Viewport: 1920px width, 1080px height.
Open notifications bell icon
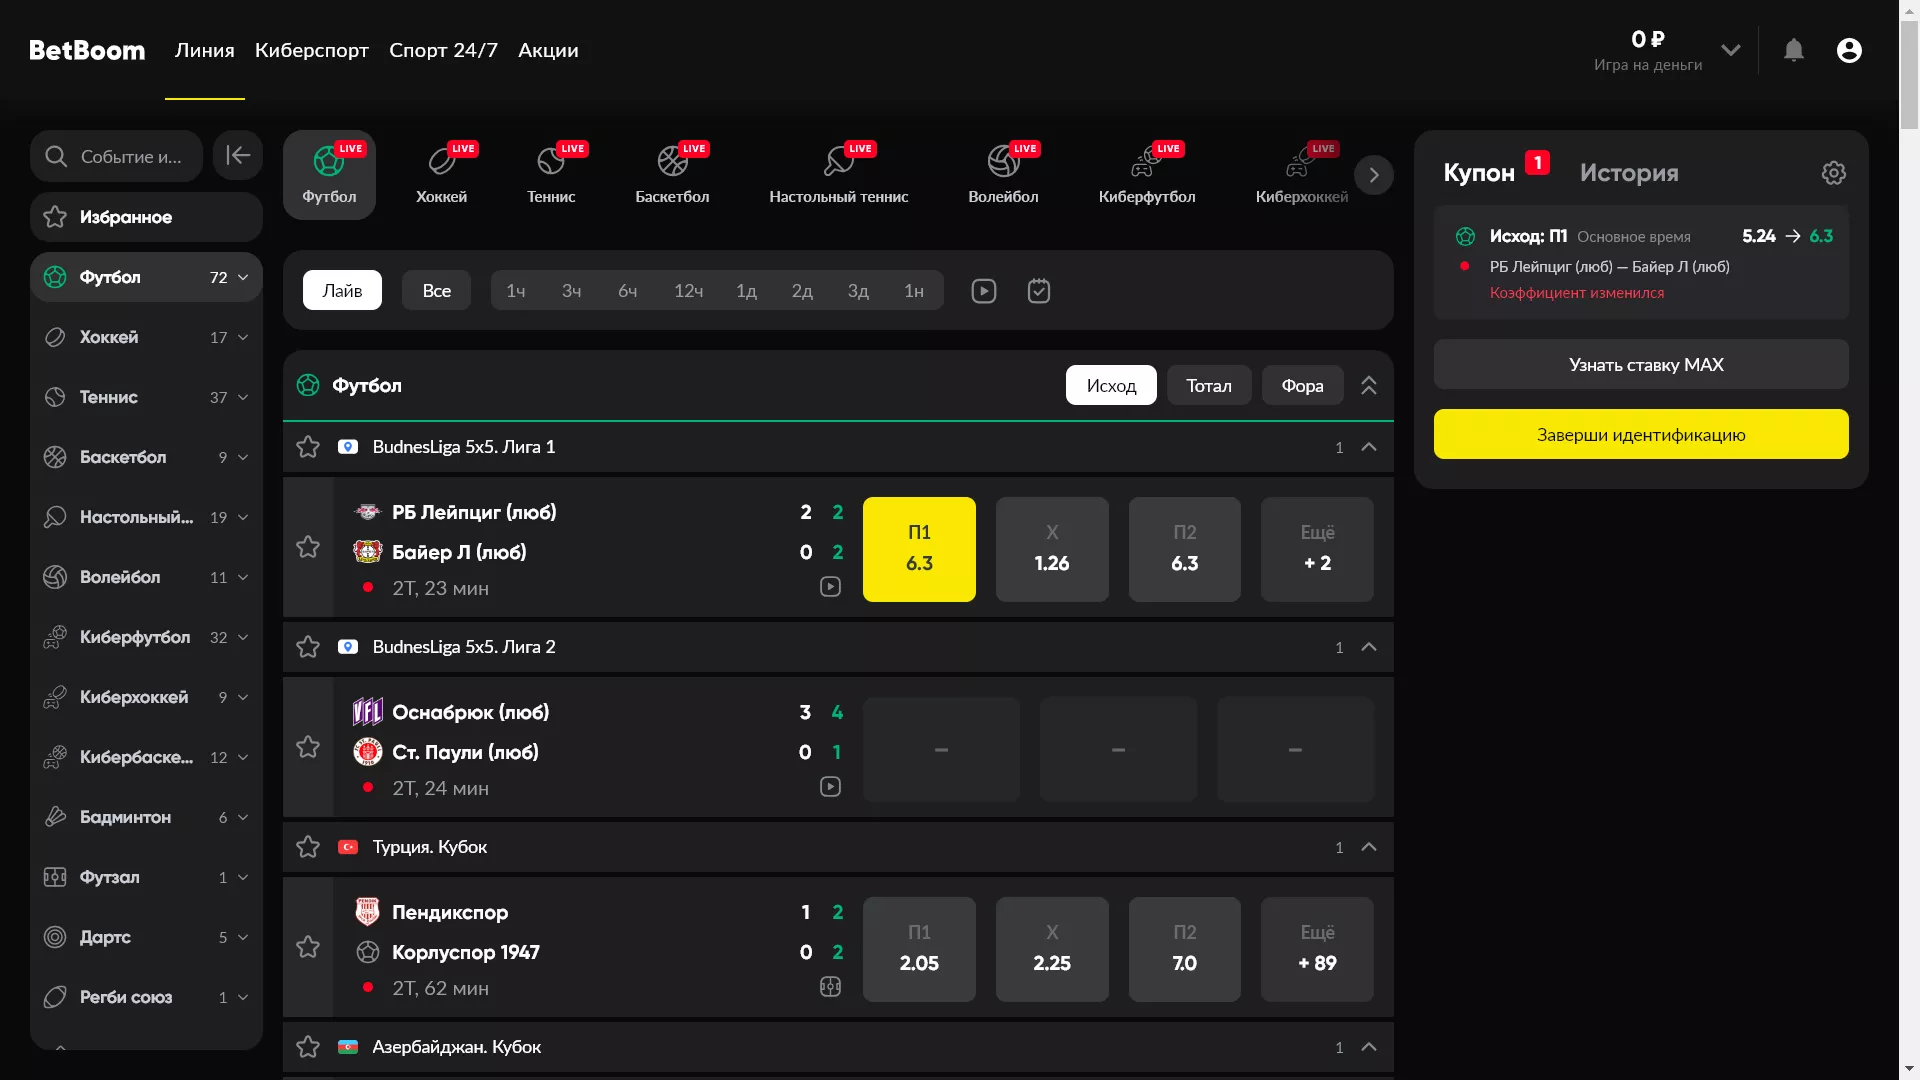pos(1794,50)
